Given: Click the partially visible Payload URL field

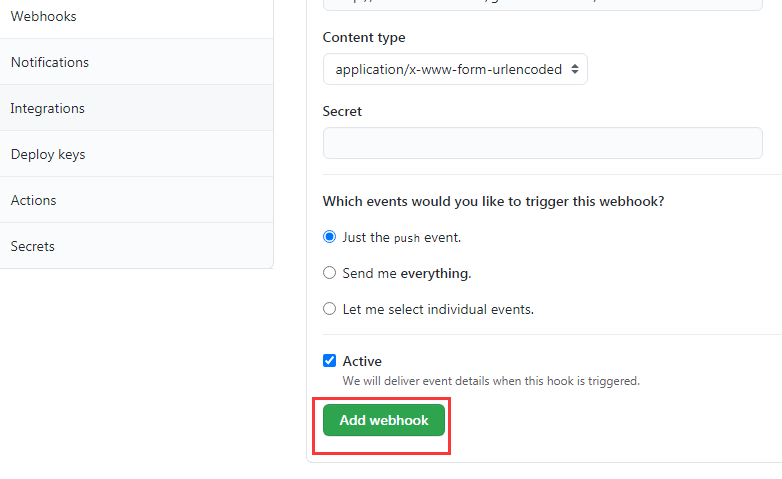Looking at the screenshot, I should coord(542,4).
